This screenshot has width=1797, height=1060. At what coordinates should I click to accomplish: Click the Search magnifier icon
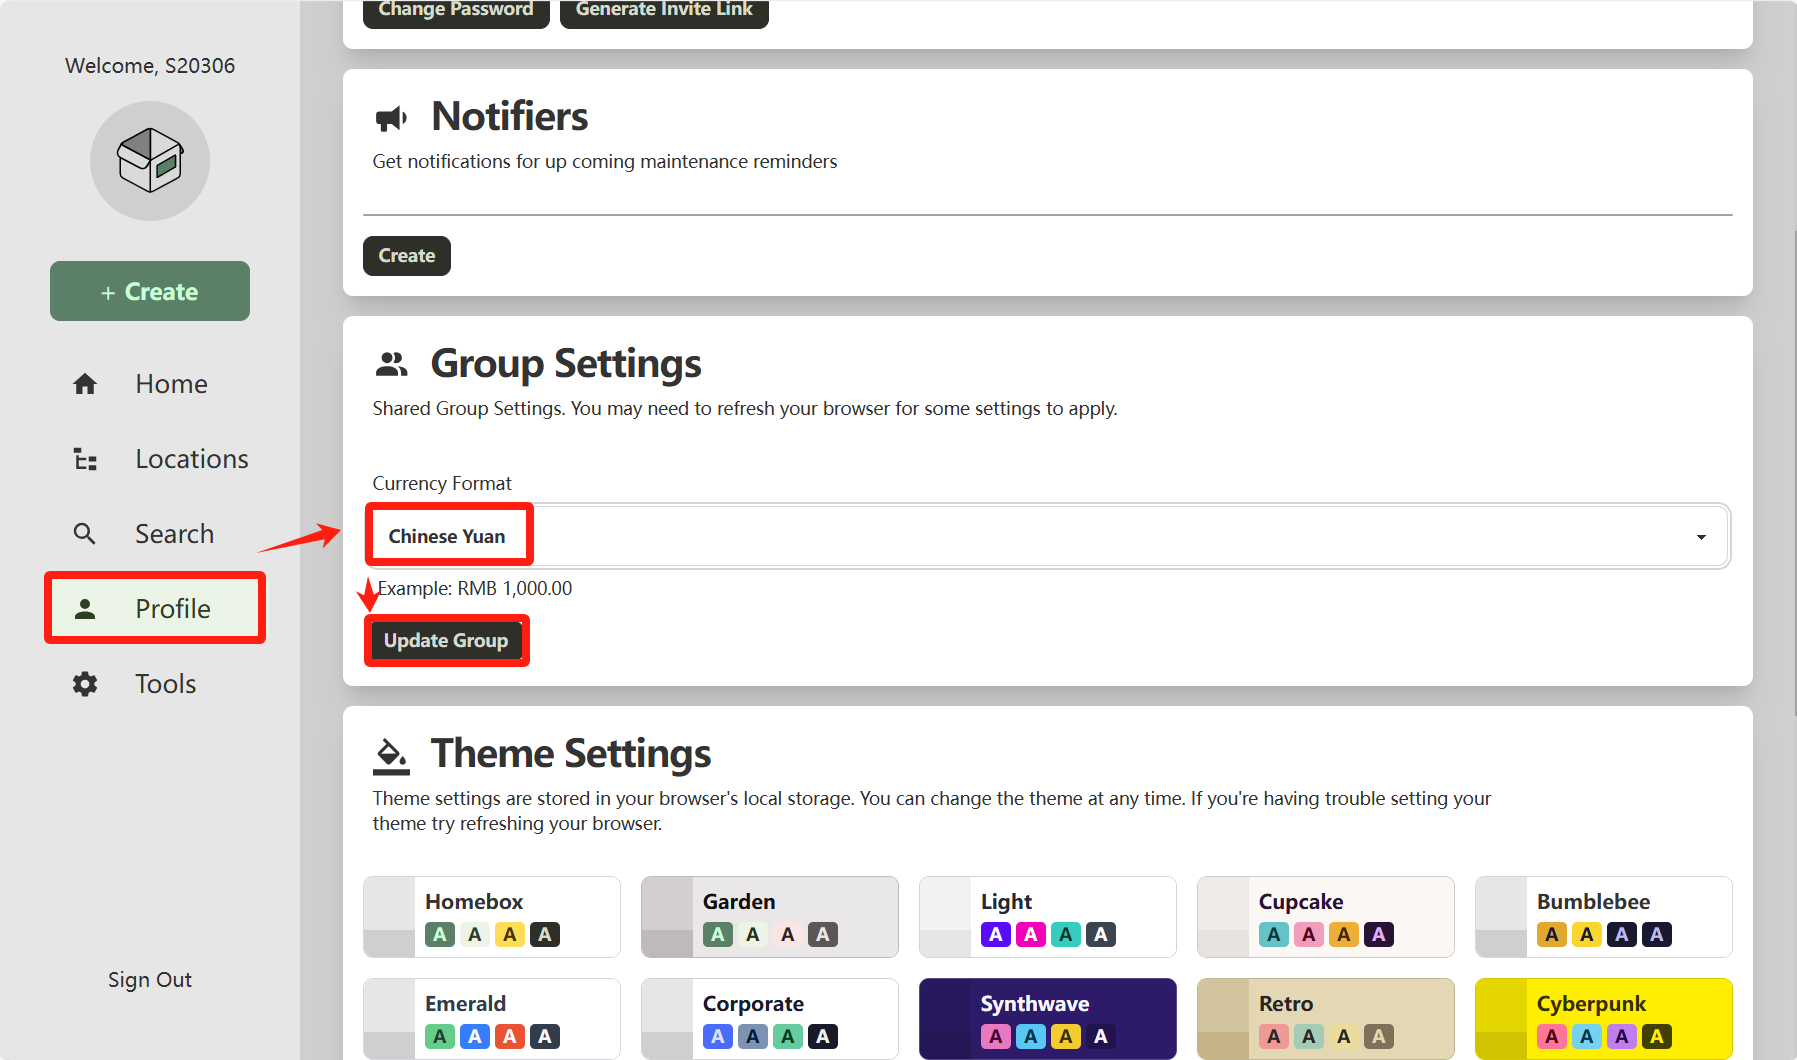coord(85,534)
